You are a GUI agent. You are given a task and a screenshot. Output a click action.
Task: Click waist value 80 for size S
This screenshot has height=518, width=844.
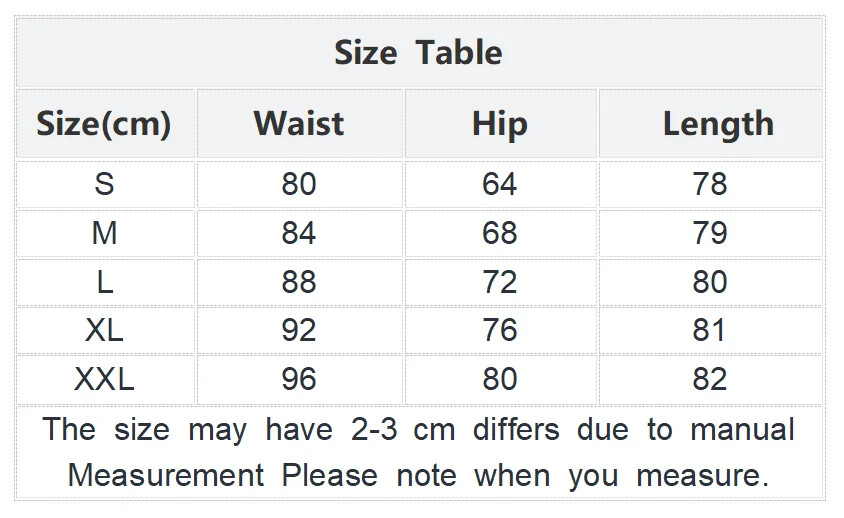(299, 184)
